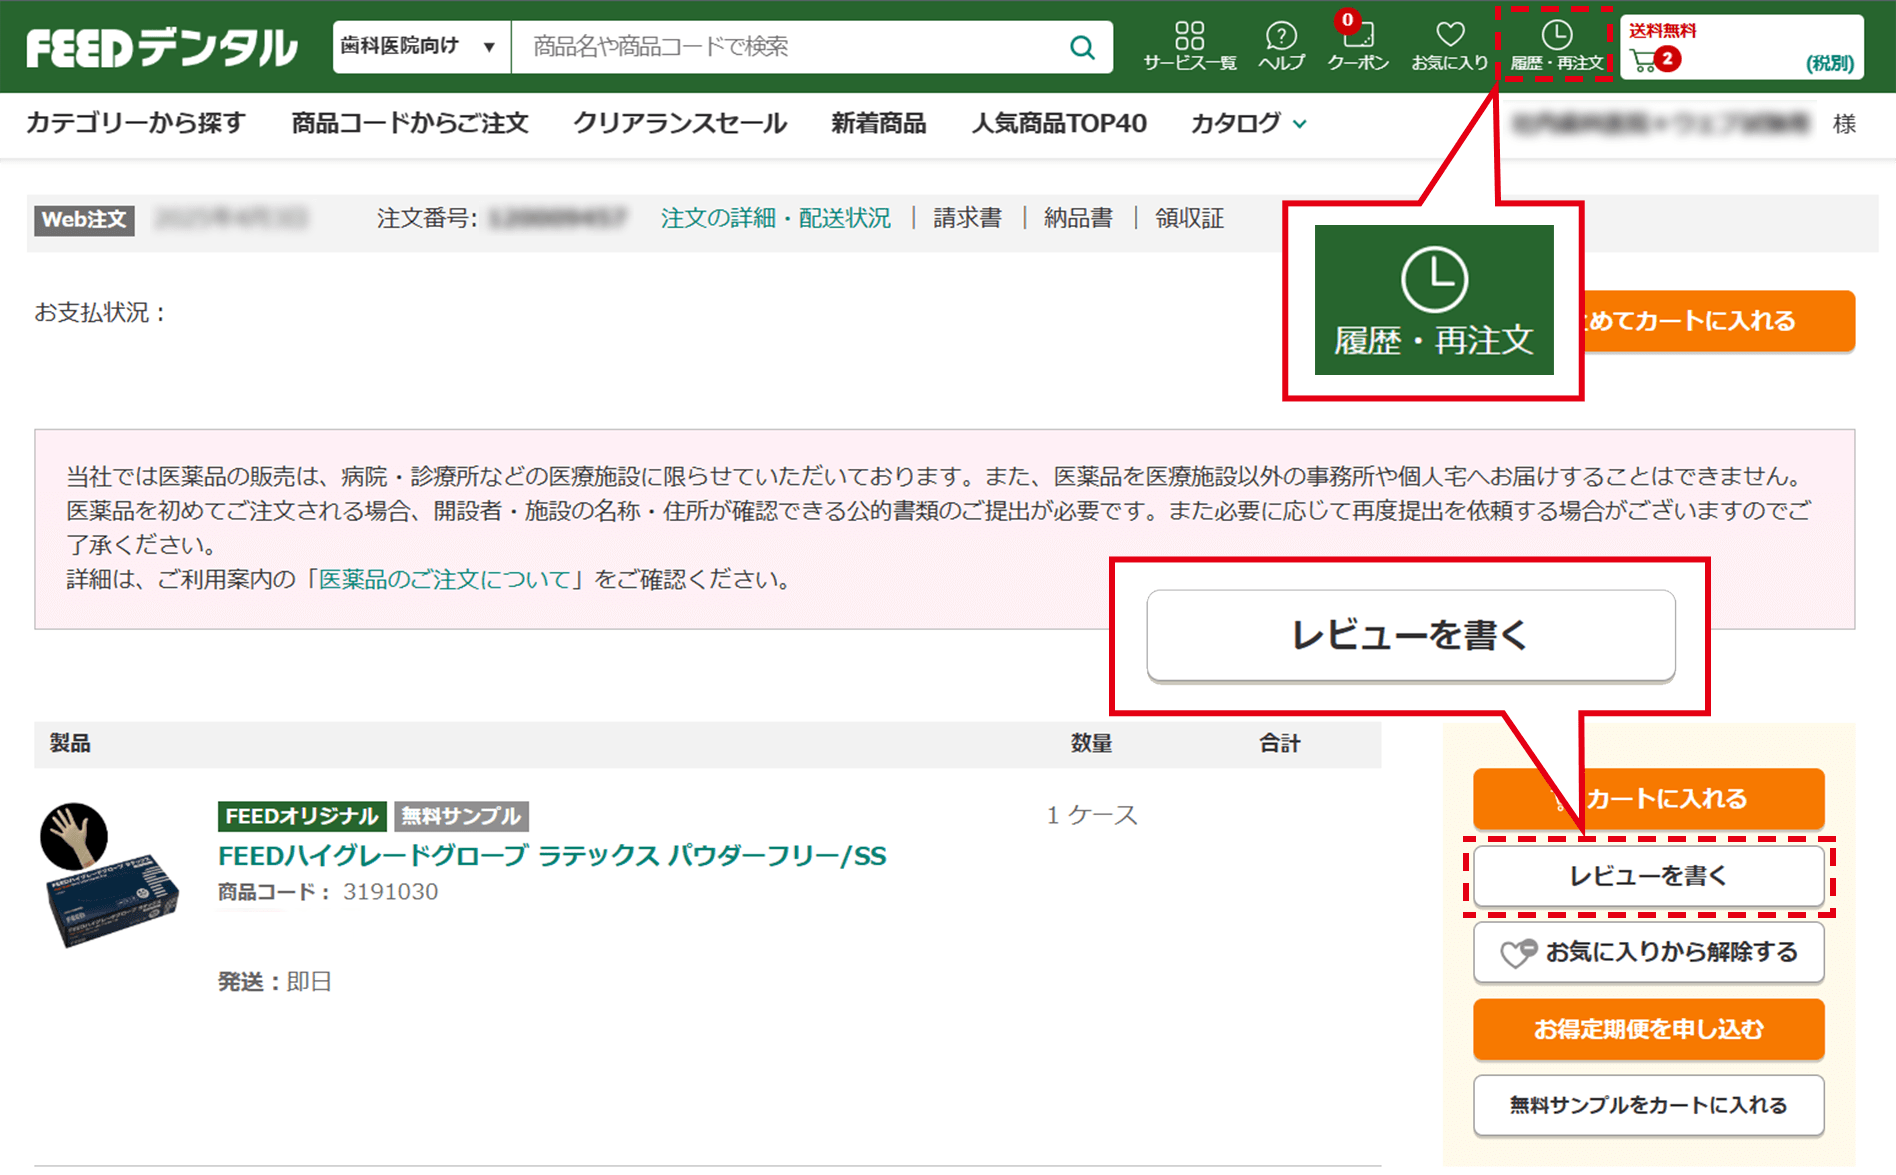The image size is (1896, 1175).
Task: Open the shopping cart icon
Action: click(1647, 60)
